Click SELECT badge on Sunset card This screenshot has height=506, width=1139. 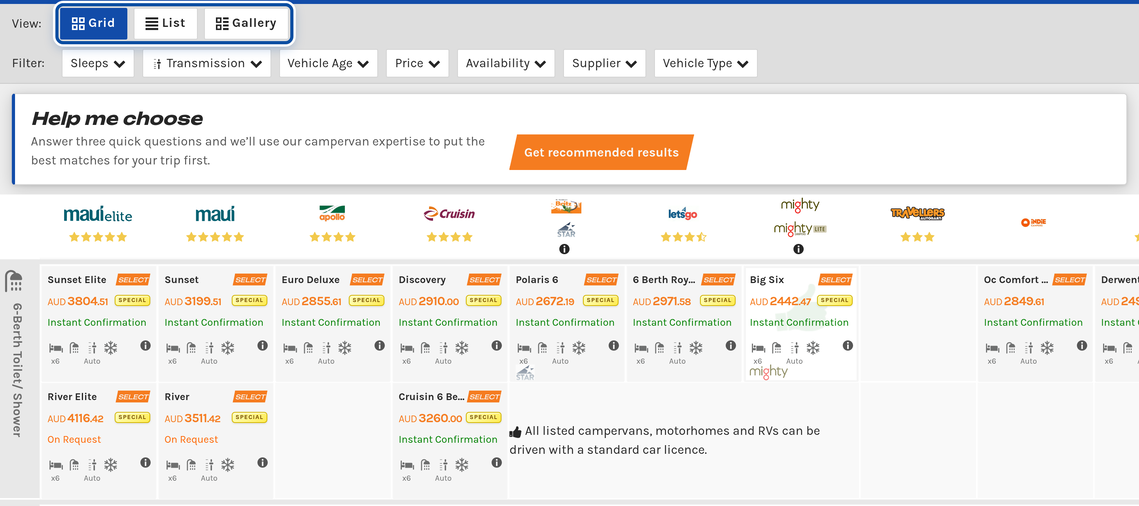click(250, 279)
